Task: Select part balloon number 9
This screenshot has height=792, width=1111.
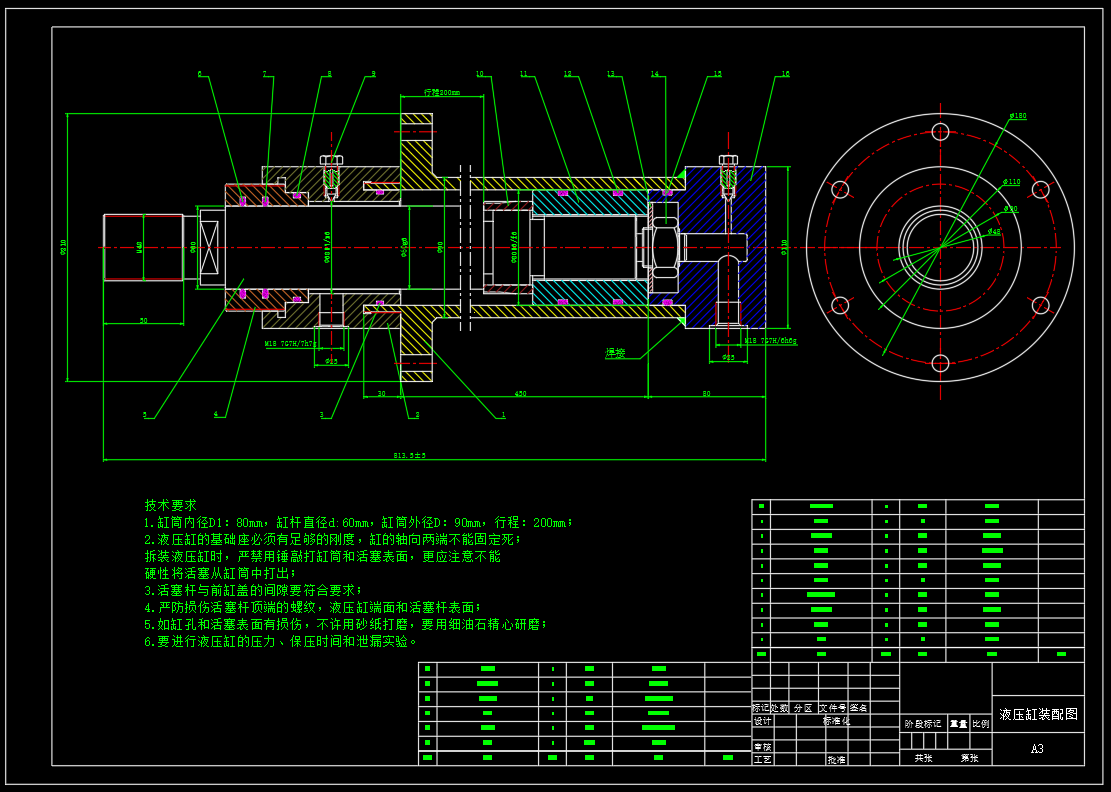Action: (x=373, y=74)
